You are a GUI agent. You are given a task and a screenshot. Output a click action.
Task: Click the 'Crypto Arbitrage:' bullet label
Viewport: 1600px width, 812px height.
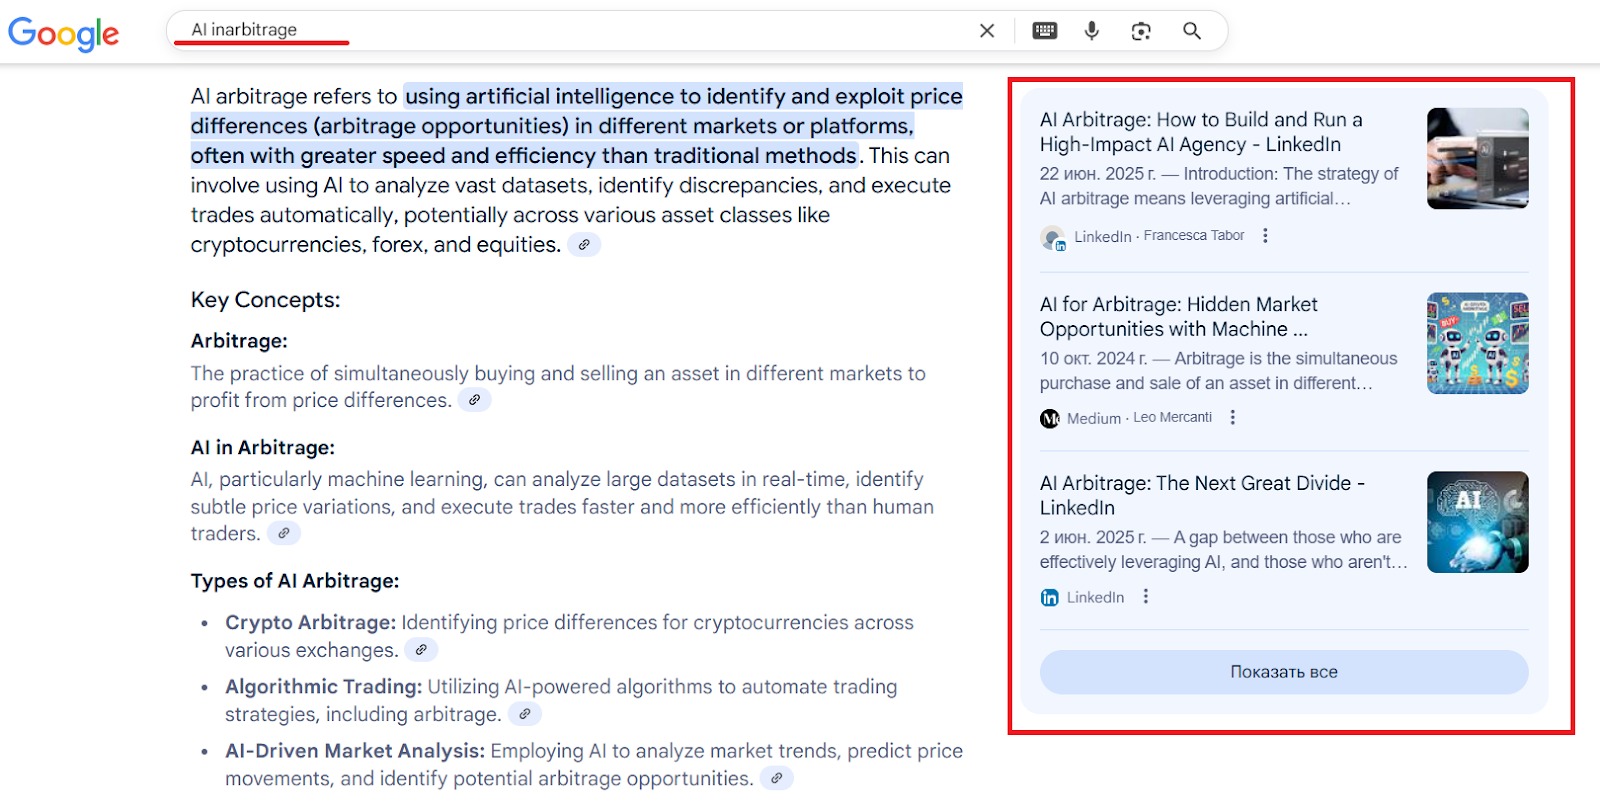click(x=310, y=622)
